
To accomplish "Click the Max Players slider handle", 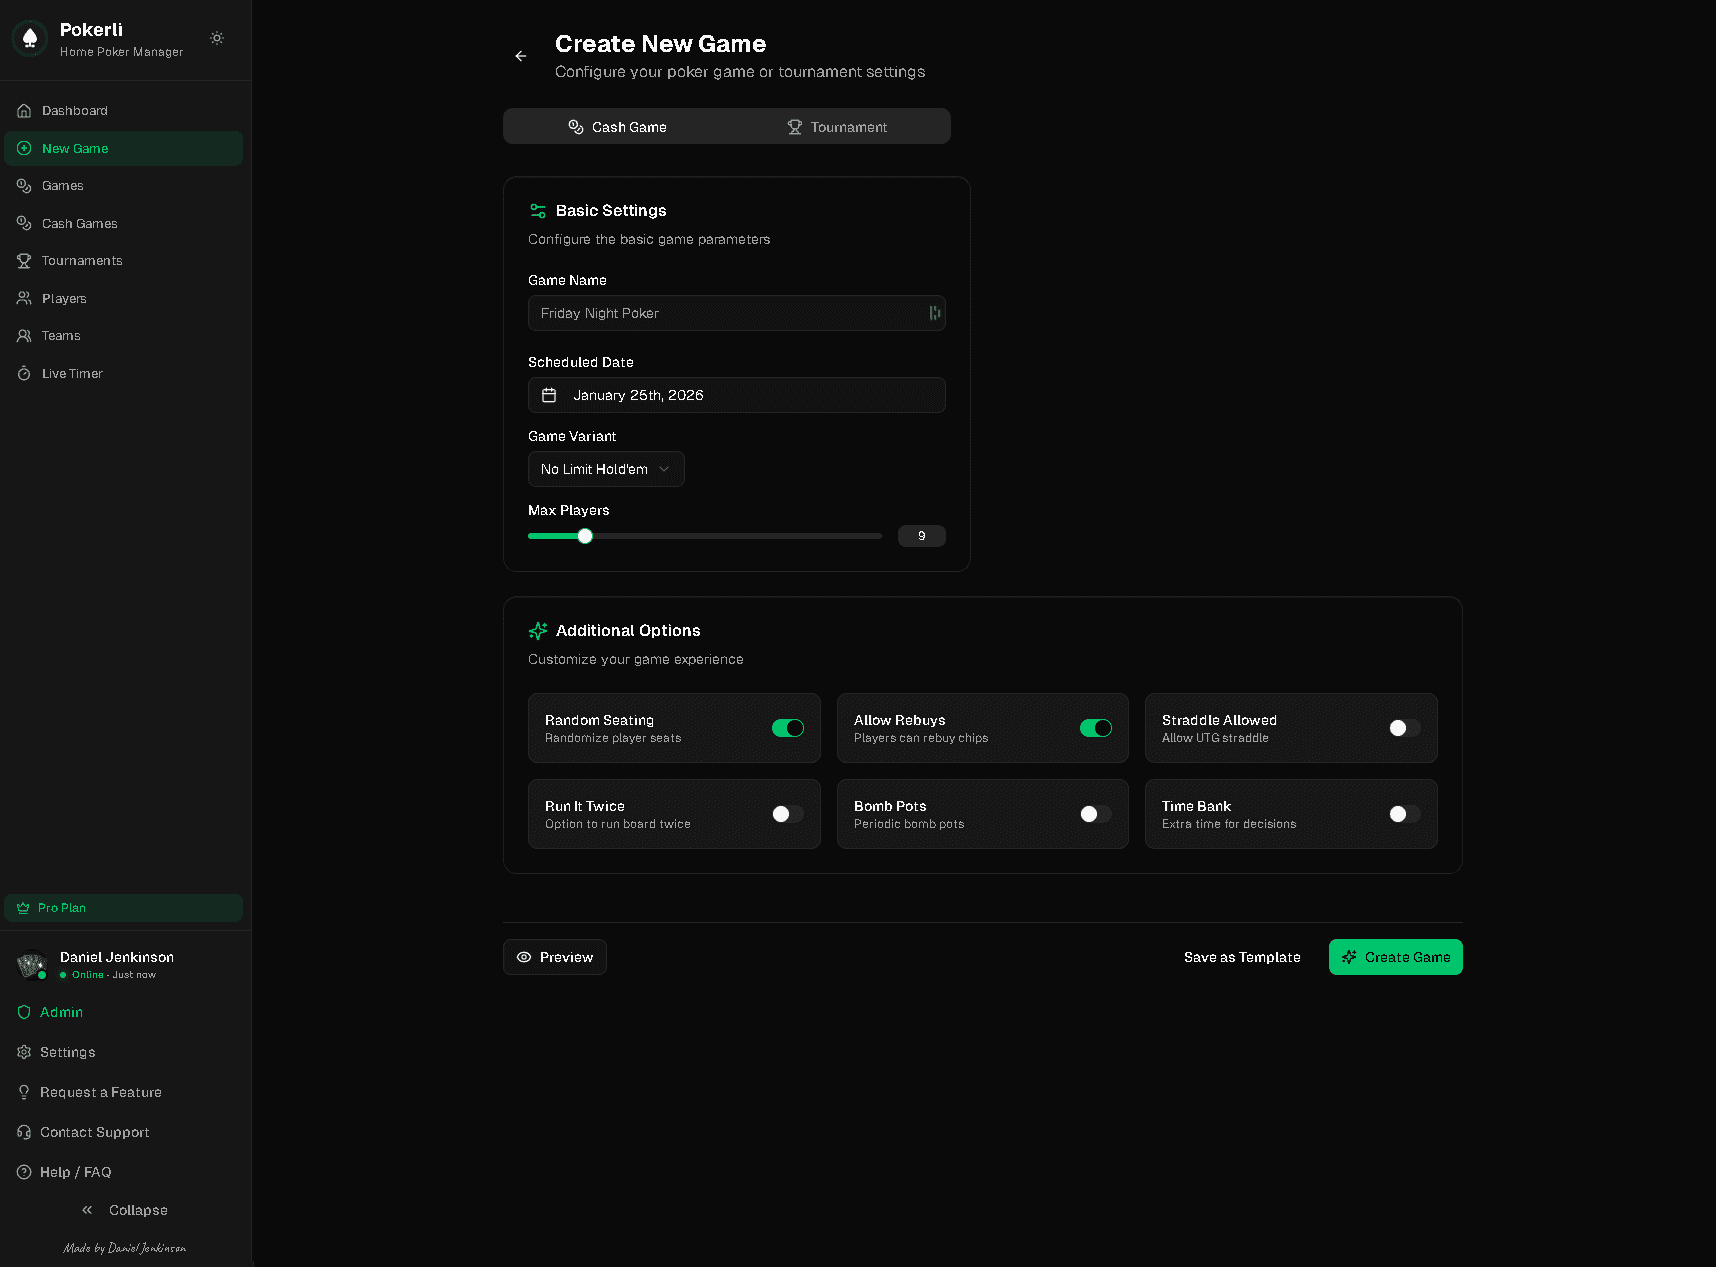I will pyautogui.click(x=585, y=536).
